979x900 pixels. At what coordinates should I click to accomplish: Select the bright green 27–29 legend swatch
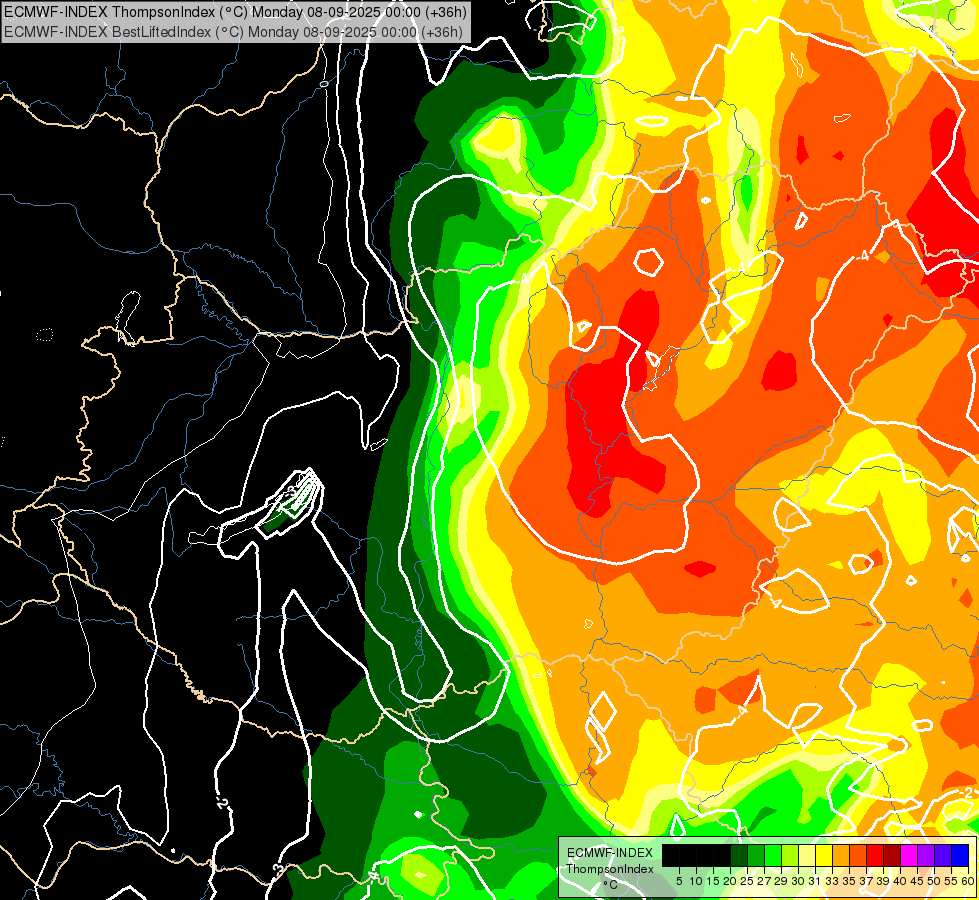pyautogui.click(x=773, y=856)
